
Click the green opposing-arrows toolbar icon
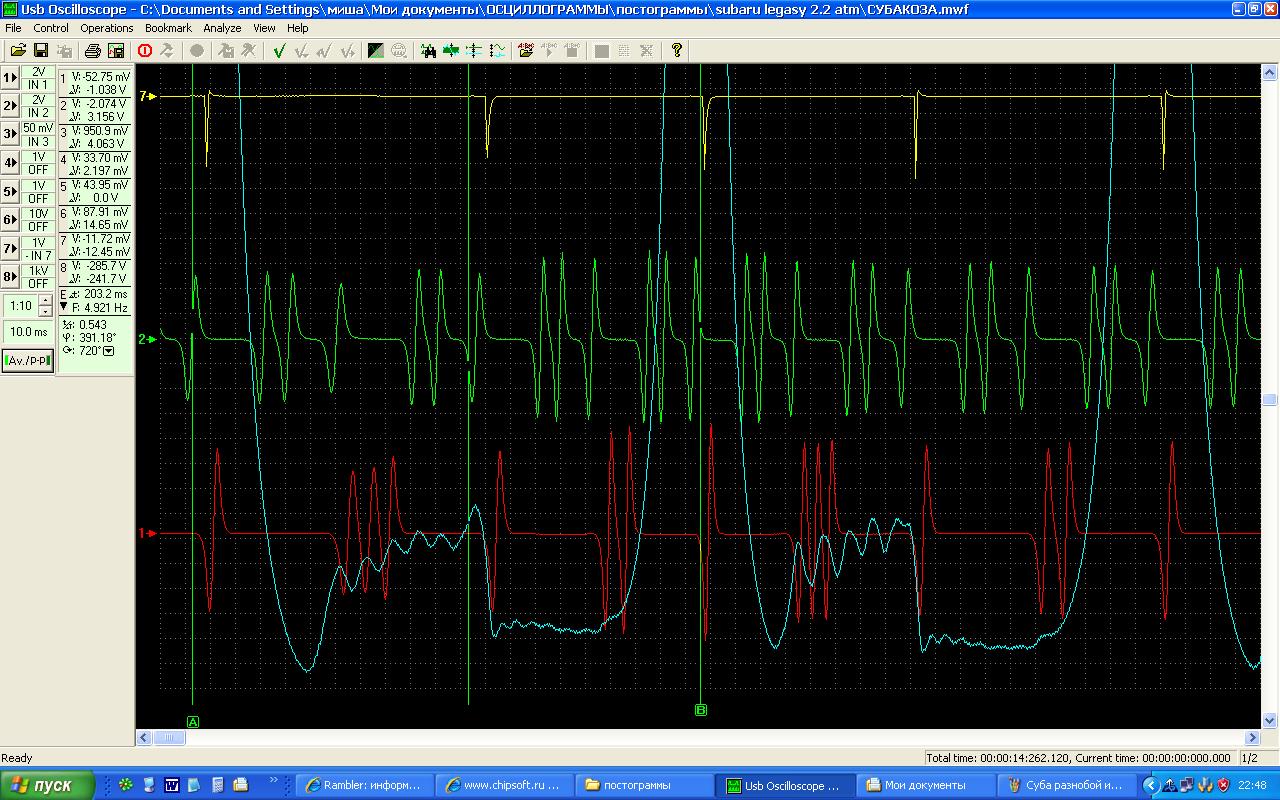[451, 50]
